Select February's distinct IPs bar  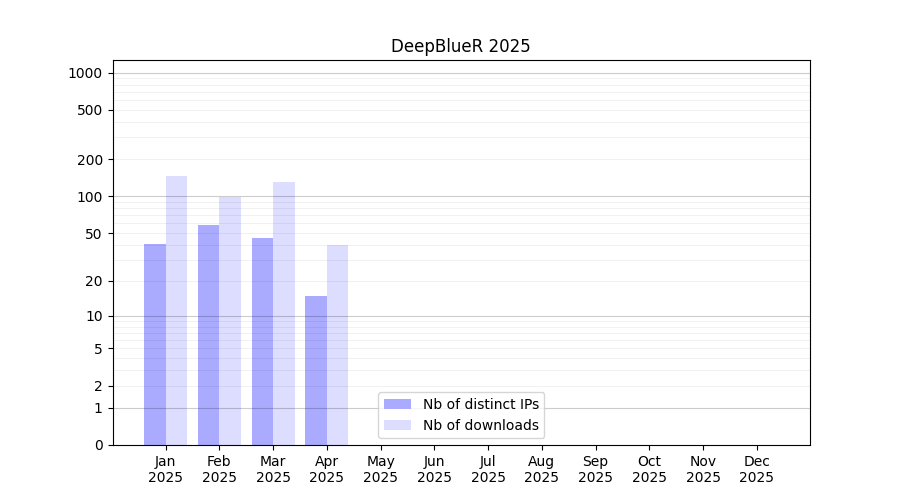point(208,335)
